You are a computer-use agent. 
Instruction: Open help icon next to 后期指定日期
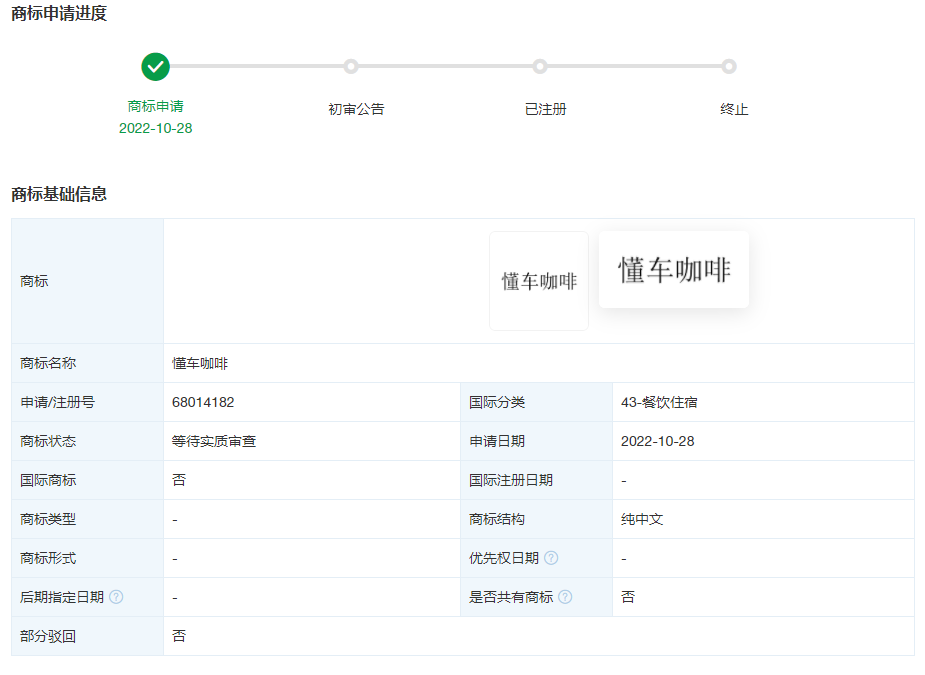coord(116,597)
